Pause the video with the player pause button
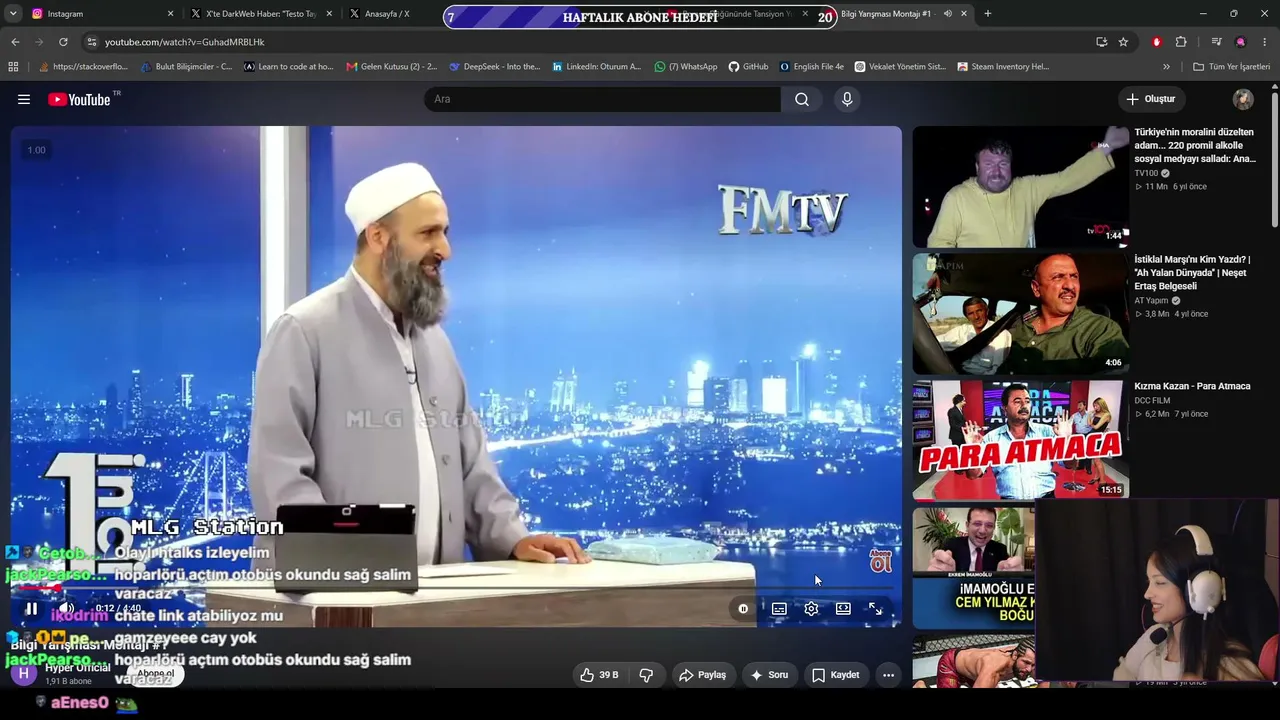The height and width of the screenshot is (720, 1280). coord(31,608)
